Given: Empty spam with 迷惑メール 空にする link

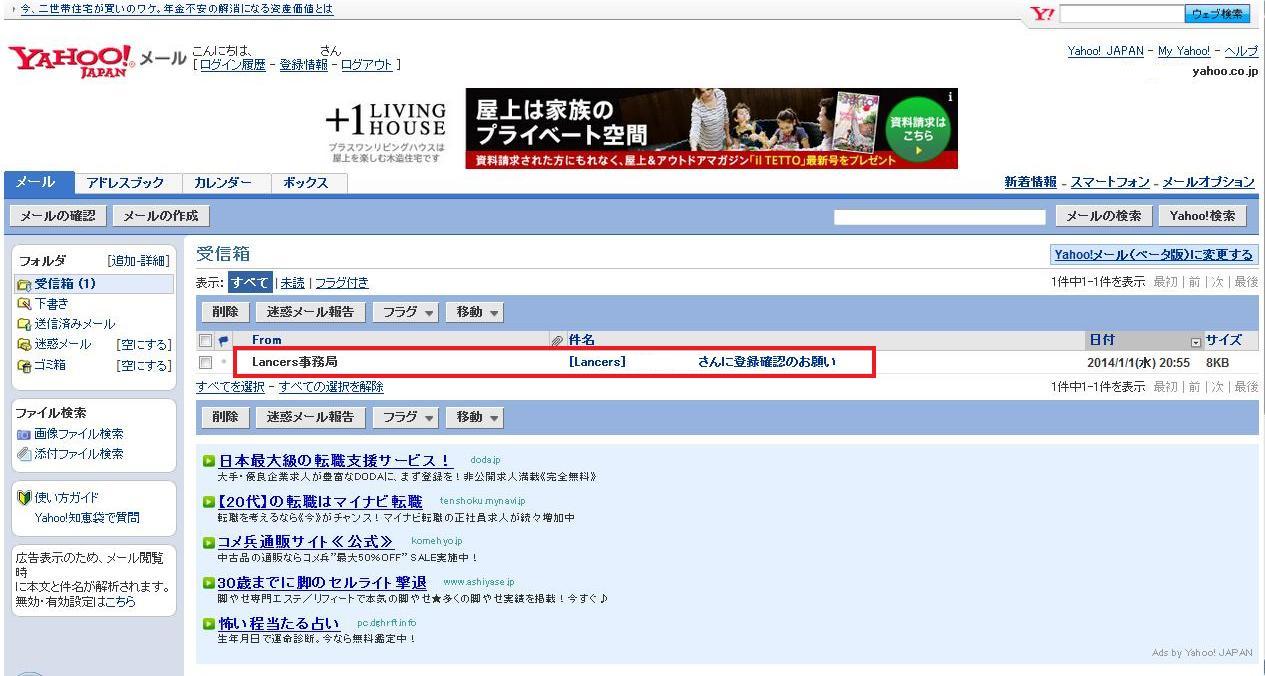Looking at the screenshot, I should click(144, 345).
